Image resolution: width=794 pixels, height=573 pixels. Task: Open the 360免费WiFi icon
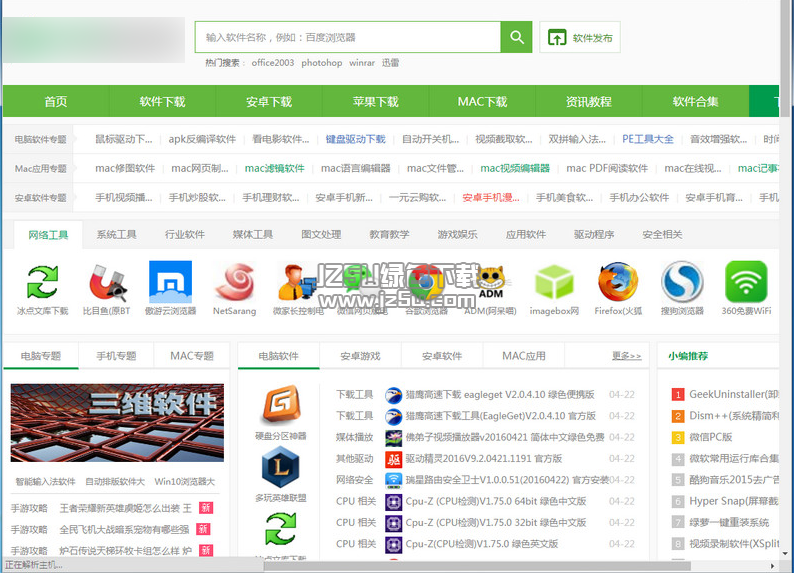tap(746, 282)
